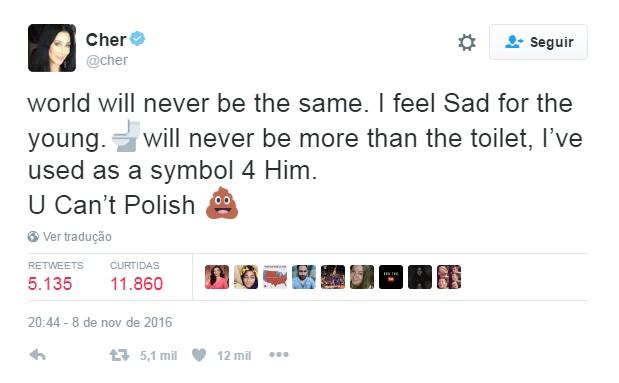Open the US map avatar
The image size is (619, 383).
pos(275,277)
